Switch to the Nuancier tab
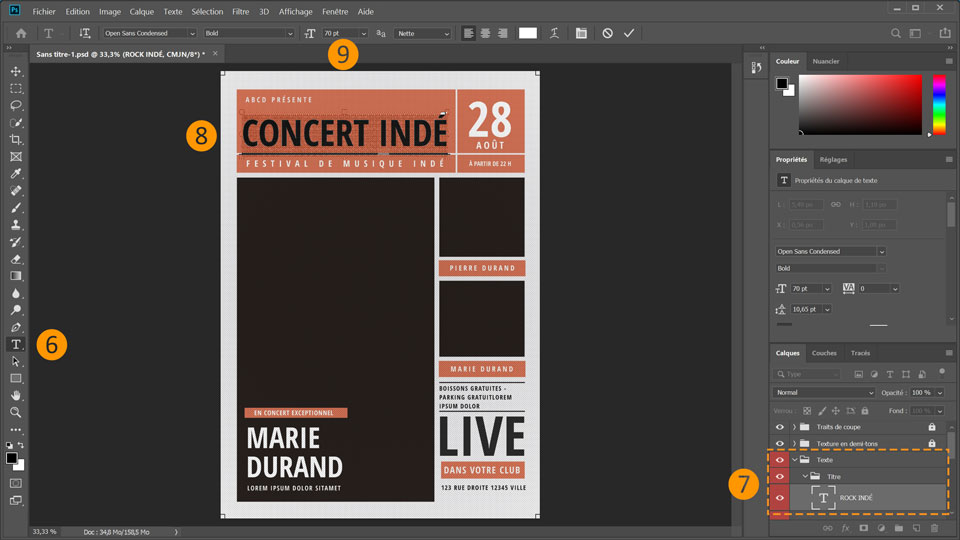The image size is (960, 540). [826, 61]
